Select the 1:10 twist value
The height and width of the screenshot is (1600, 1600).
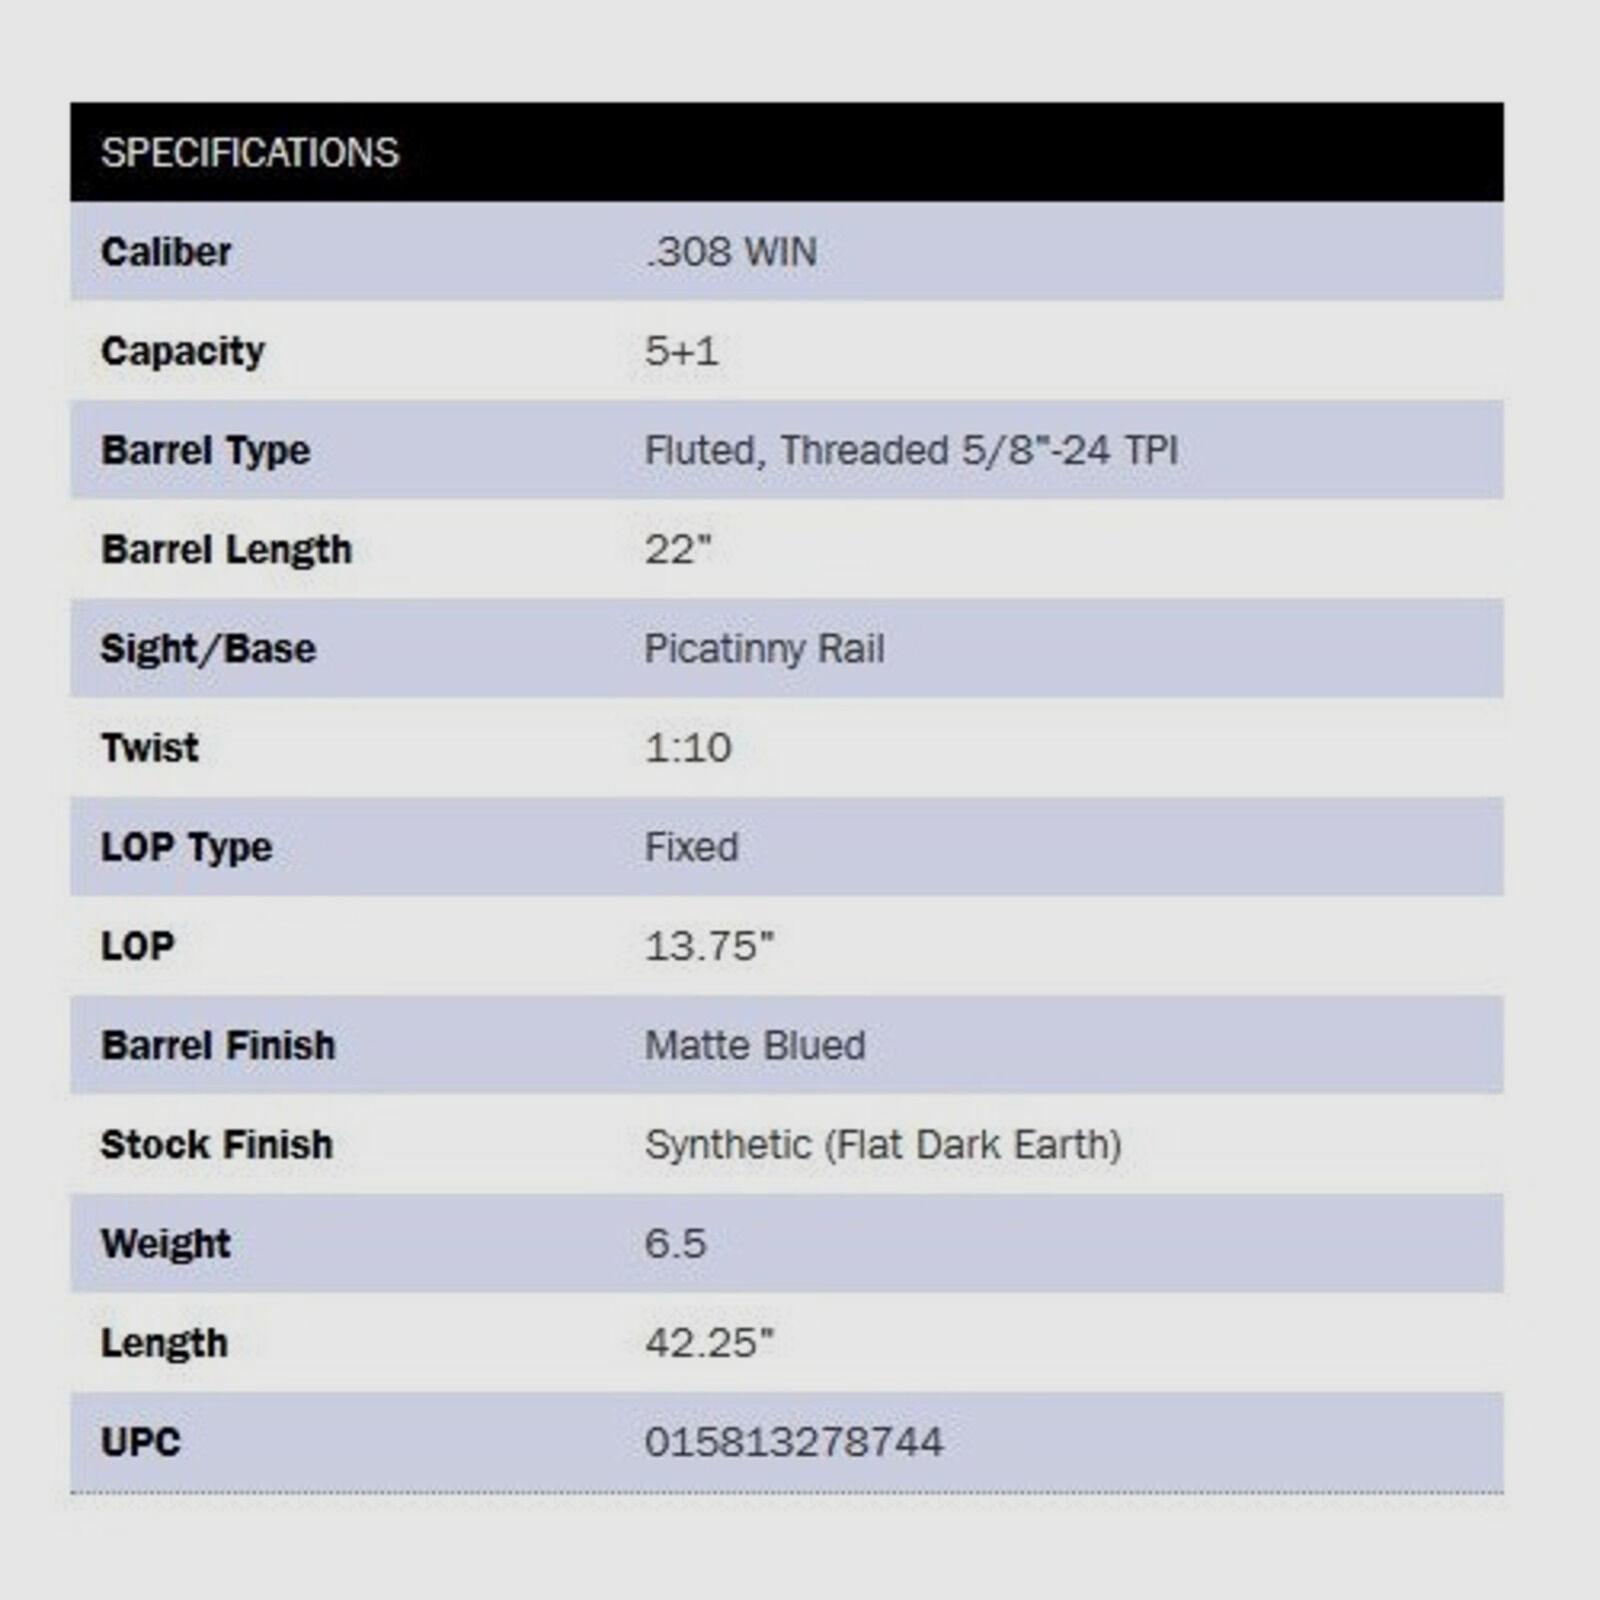pyautogui.click(x=688, y=748)
